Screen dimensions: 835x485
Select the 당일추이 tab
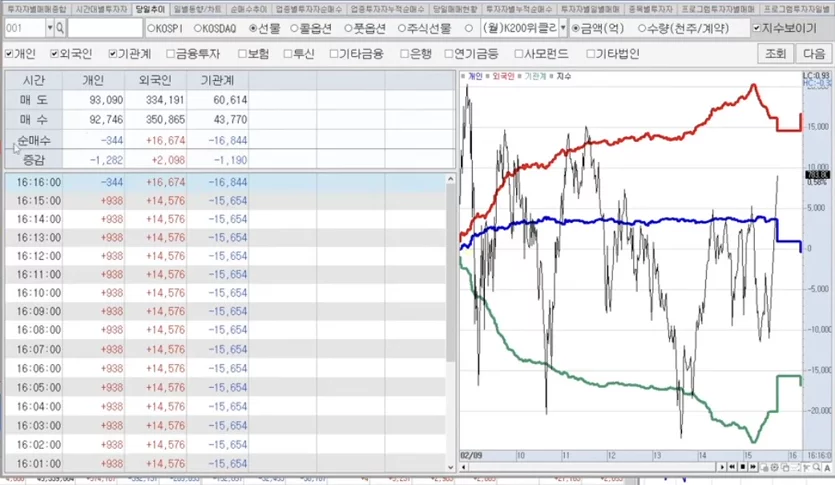[x=150, y=9]
